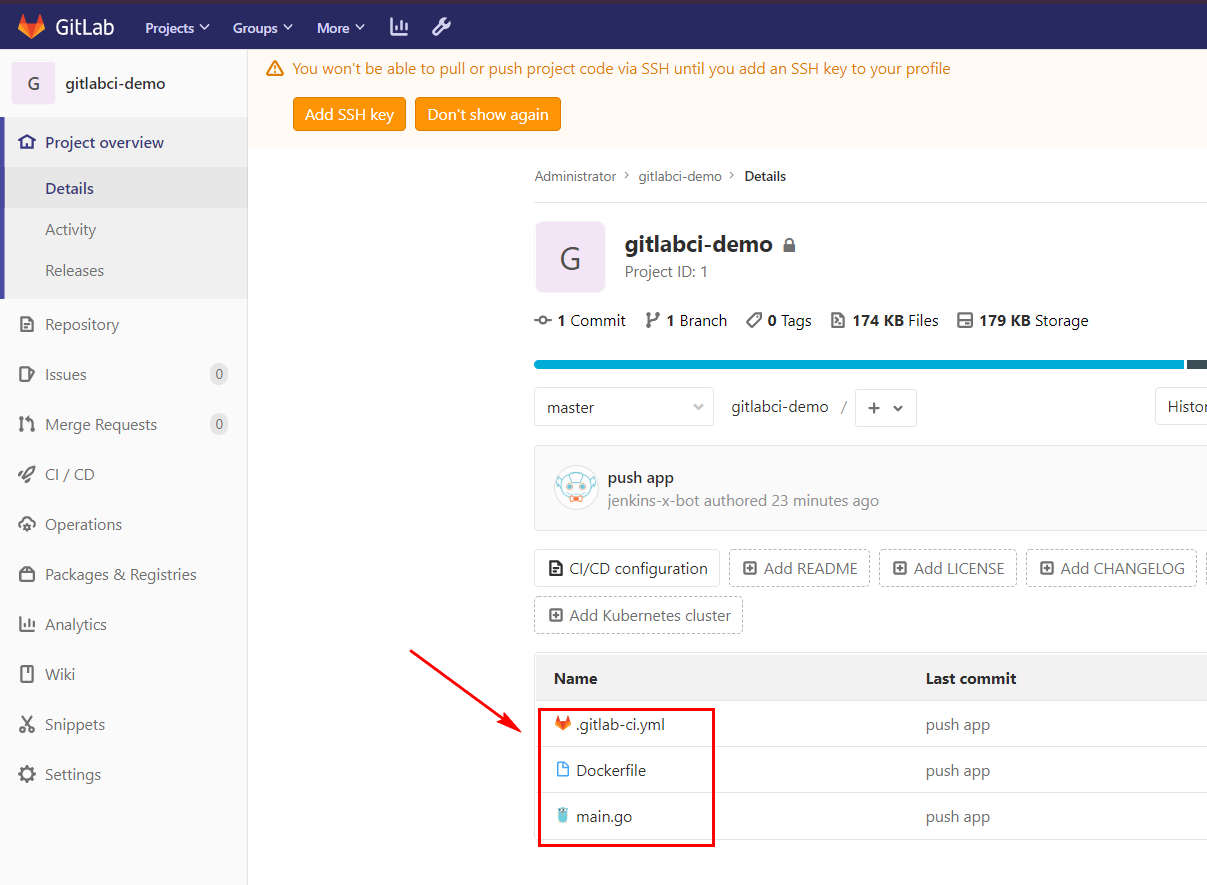Open the admin area wrench icon
Viewport: 1207px width, 885px height.
click(x=441, y=27)
